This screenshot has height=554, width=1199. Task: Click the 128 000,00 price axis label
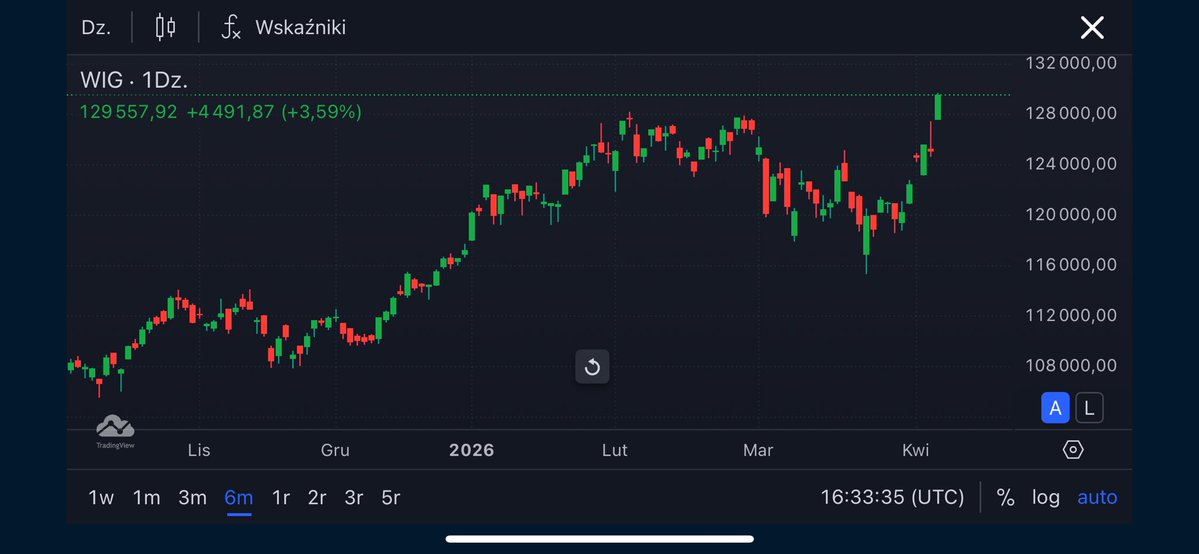(1071, 113)
